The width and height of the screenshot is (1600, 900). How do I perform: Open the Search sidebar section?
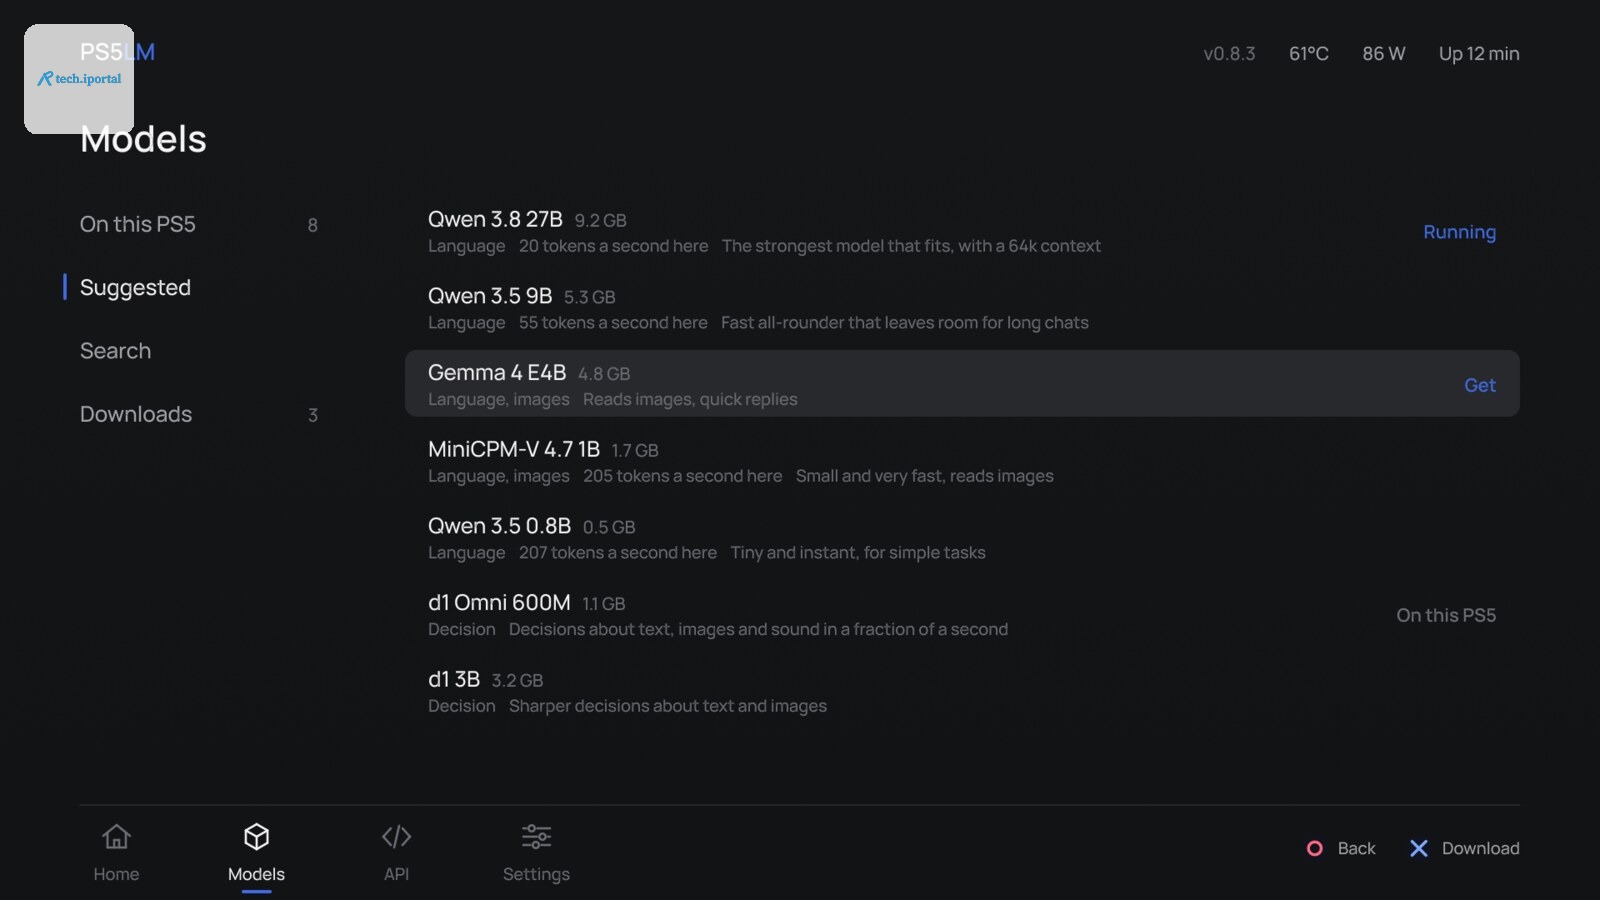(x=200, y=351)
